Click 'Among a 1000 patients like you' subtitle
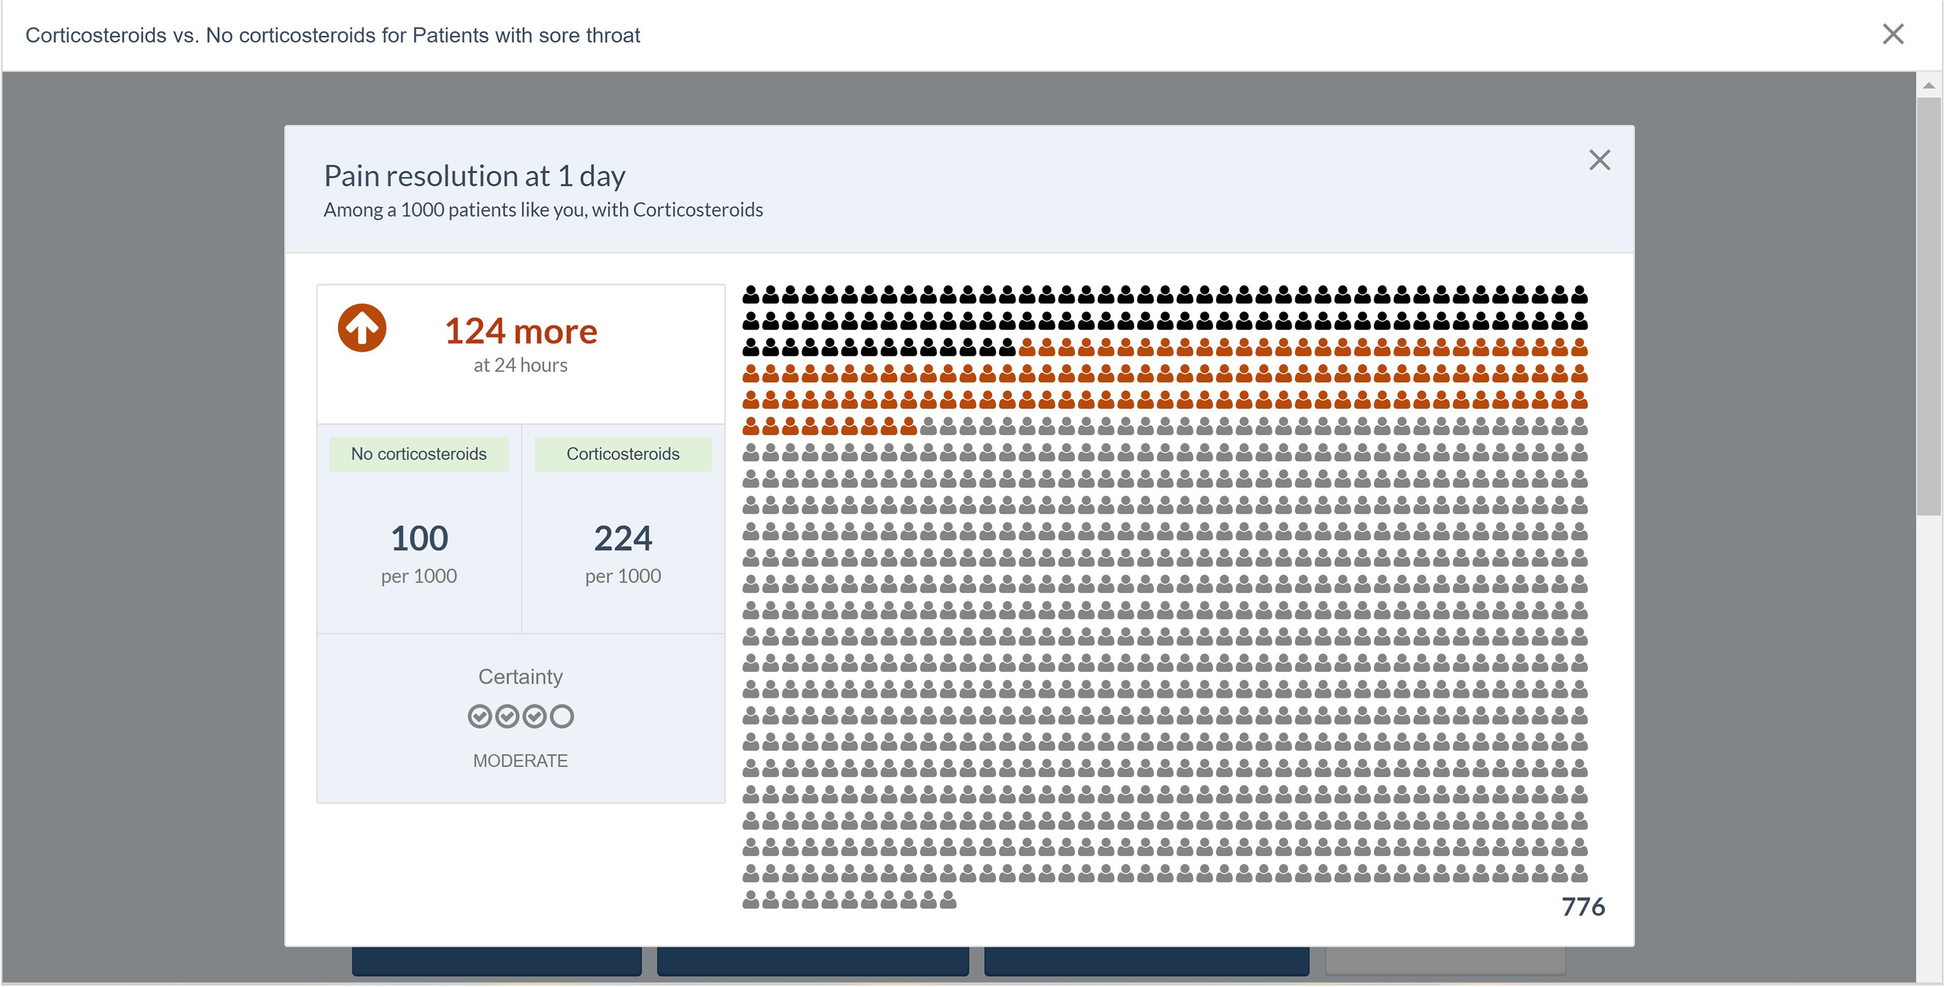 point(543,210)
